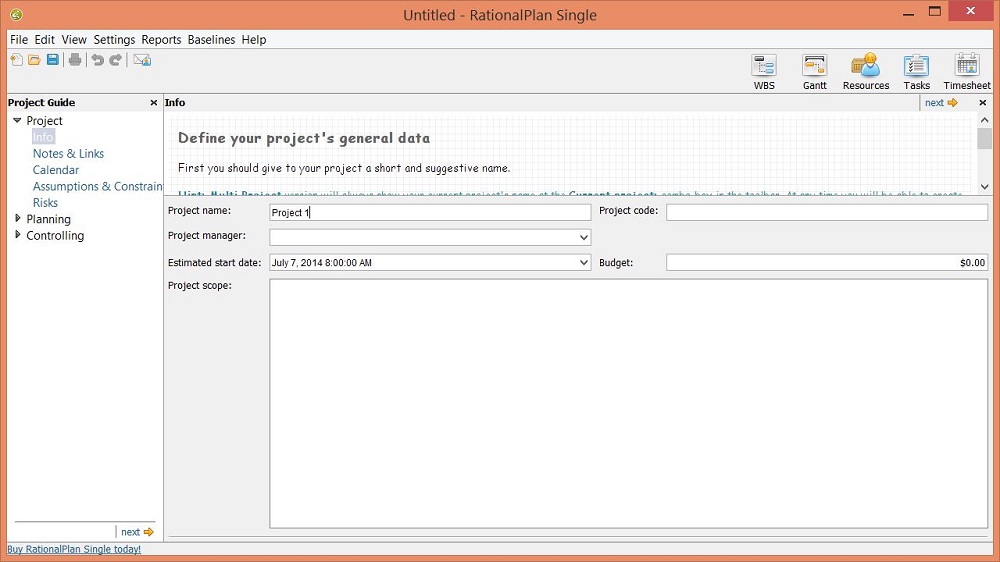Send project by email icon

[x=142, y=60]
